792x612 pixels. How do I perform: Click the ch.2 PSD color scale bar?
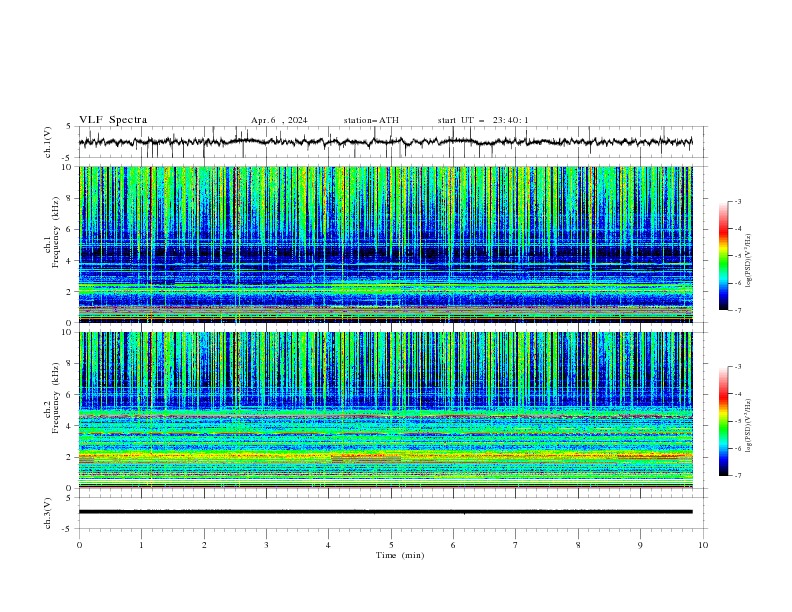(x=723, y=421)
